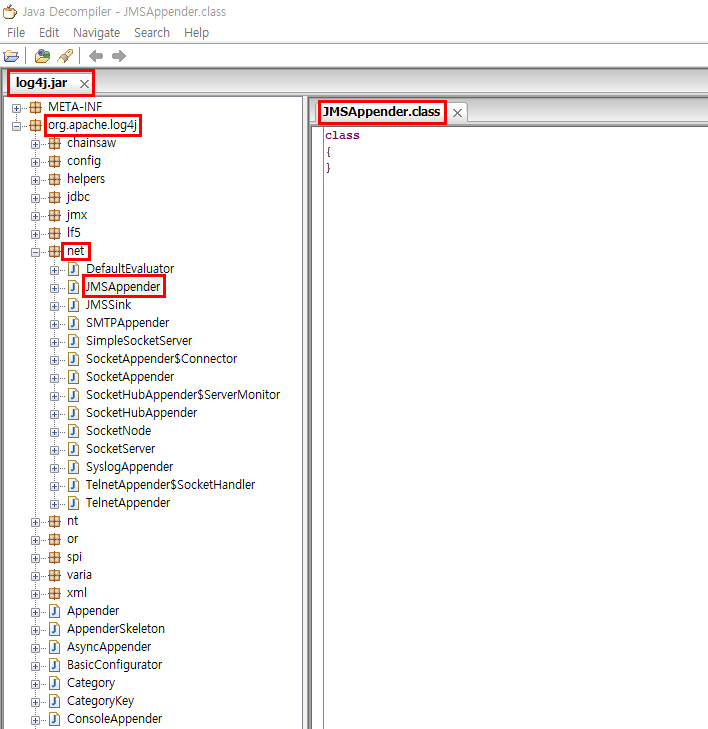Click the DefaultEvaluator class file icon

(x=73, y=269)
